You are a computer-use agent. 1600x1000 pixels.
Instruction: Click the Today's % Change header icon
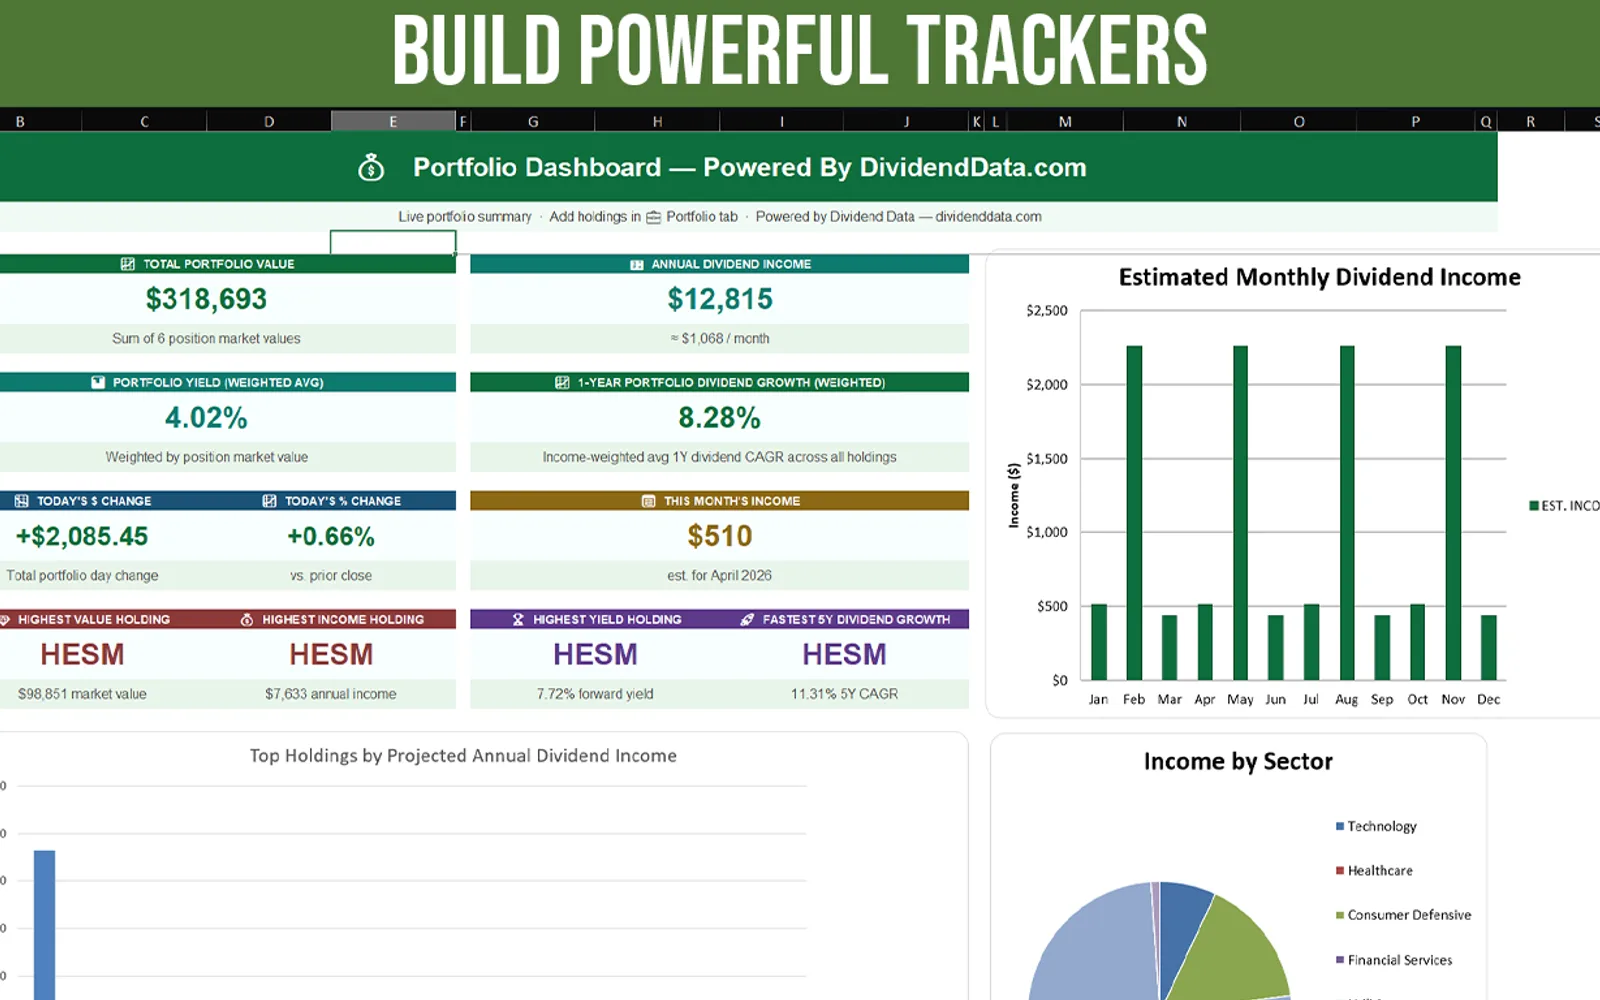pos(269,501)
